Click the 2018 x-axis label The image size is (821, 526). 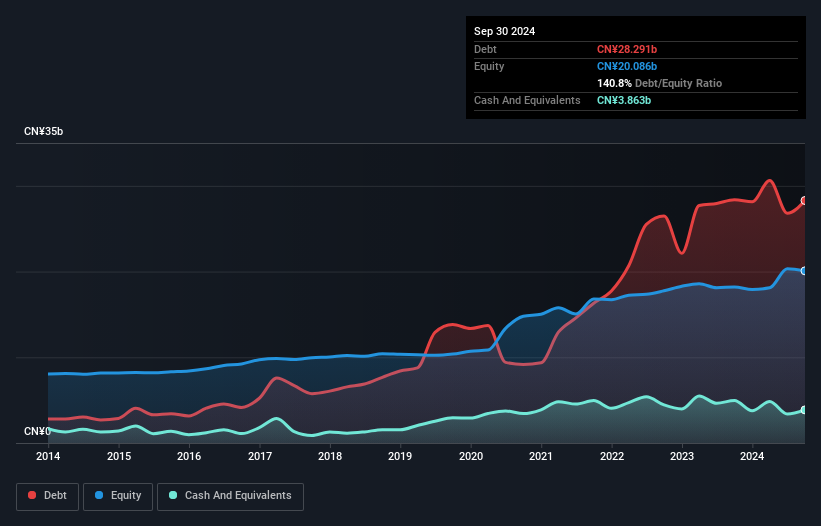click(330, 456)
